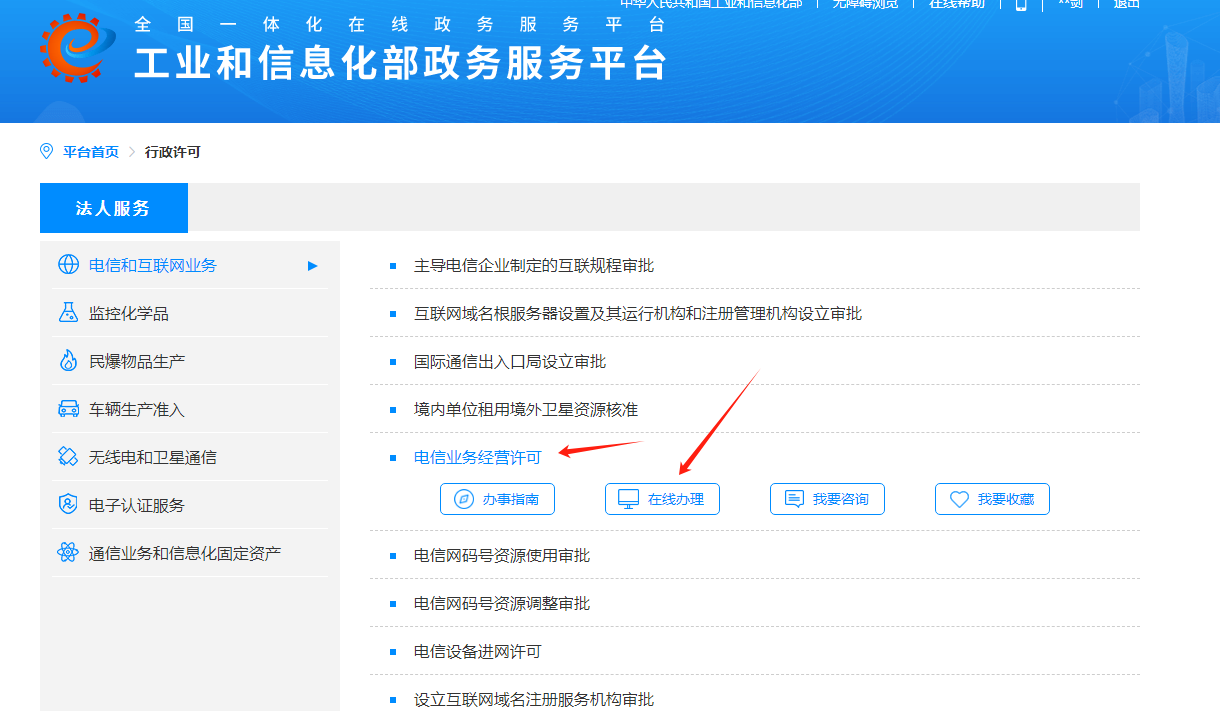Open 电信设备进网许可 item
The width and height of the screenshot is (1220, 711).
point(478,651)
